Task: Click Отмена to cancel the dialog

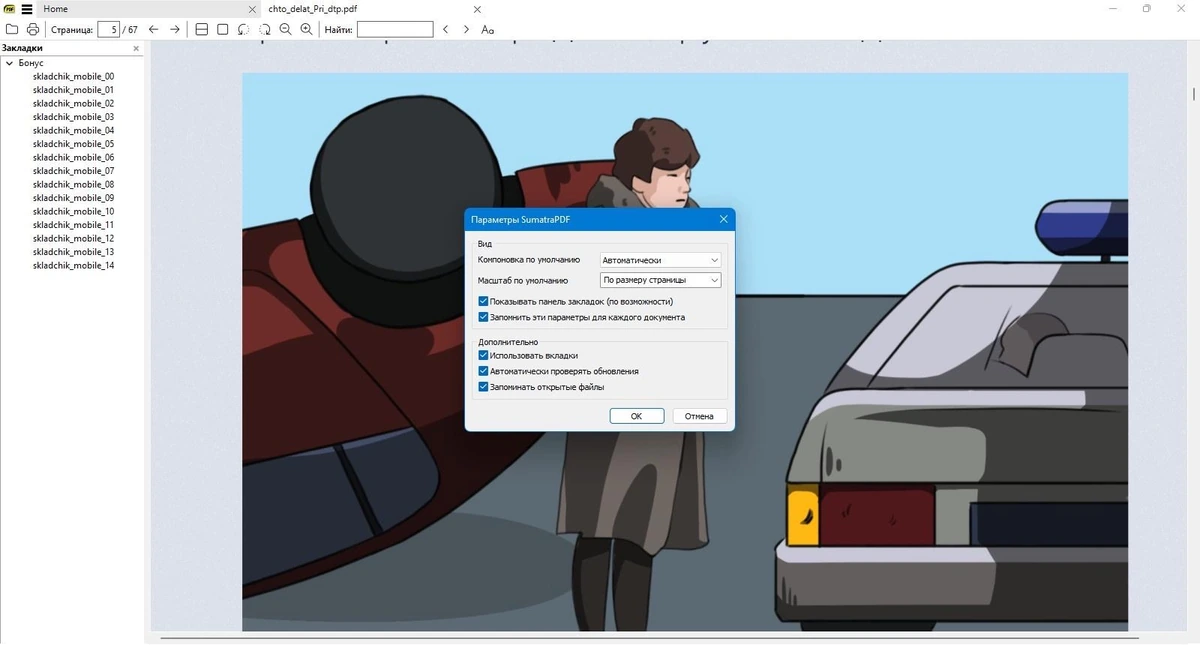Action: pos(700,416)
